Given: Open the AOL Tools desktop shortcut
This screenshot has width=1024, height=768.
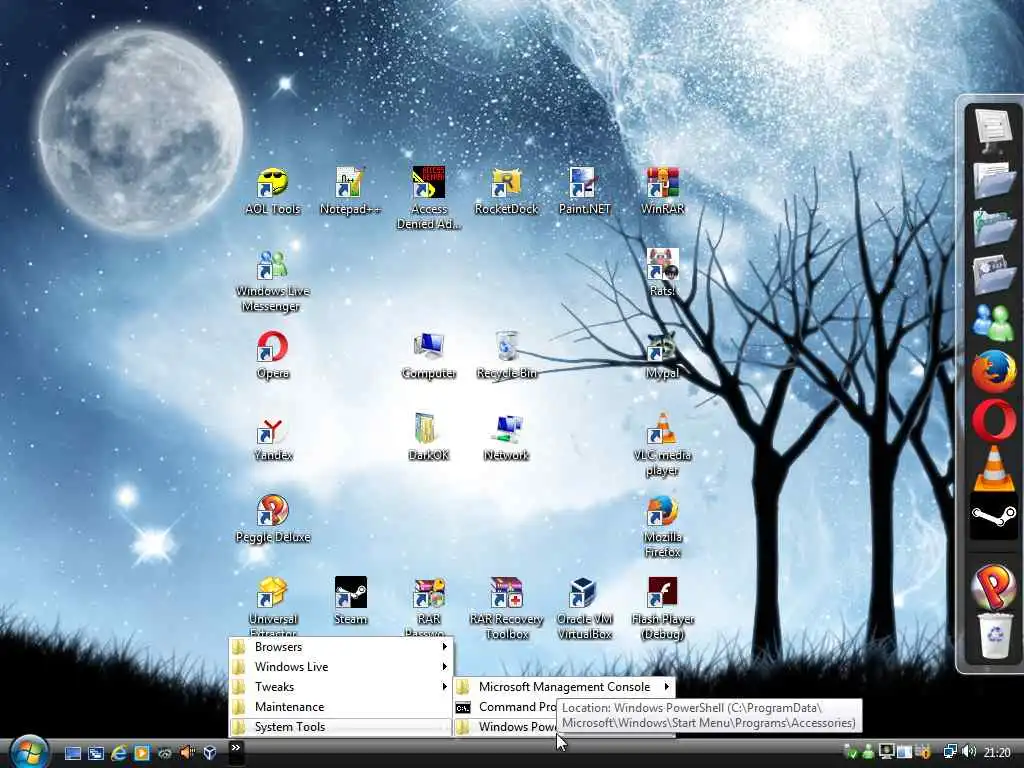Looking at the screenshot, I should click(x=273, y=191).
